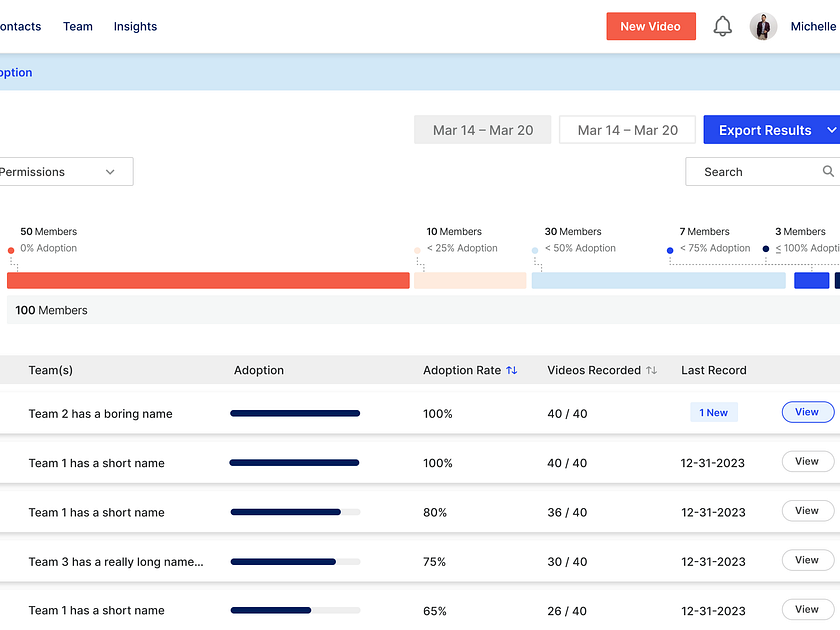Click the search magnifier icon
Image resolution: width=840 pixels, height=630 pixels.
click(829, 171)
